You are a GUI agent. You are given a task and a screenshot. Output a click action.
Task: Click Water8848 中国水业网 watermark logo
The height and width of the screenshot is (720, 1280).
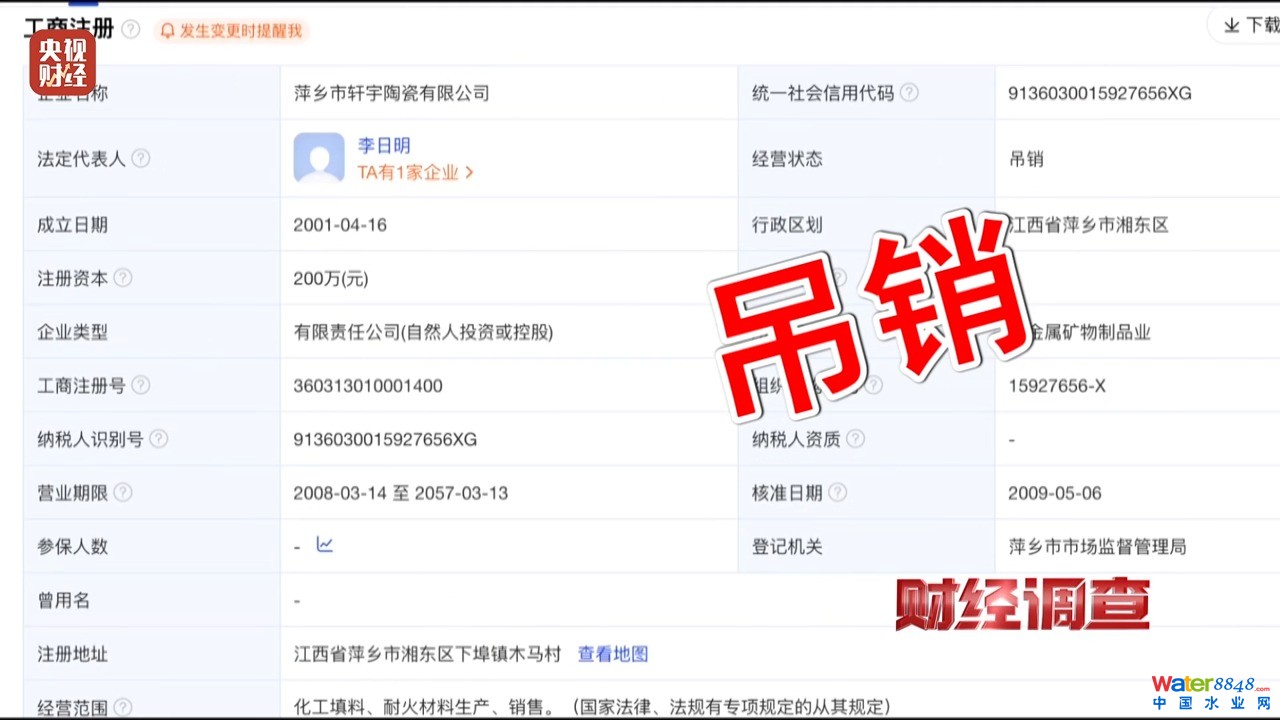pyautogui.click(x=1210, y=692)
